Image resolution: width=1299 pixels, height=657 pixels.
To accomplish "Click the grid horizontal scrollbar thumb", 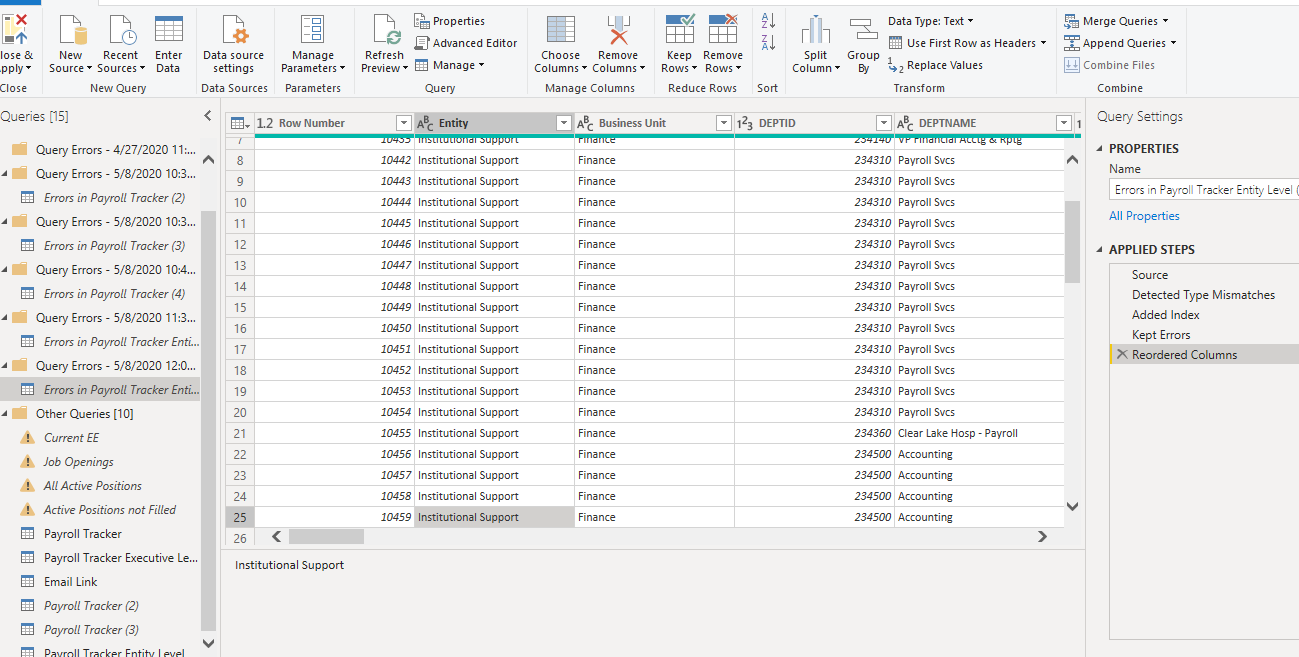I will coord(327,537).
